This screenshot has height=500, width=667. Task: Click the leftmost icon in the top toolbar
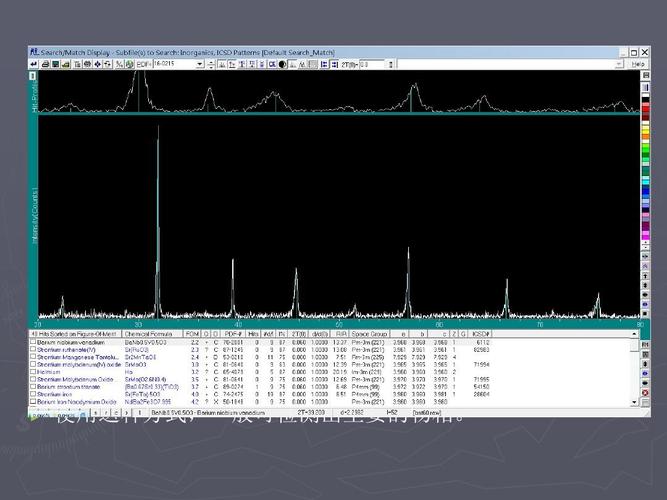[x=35, y=63]
